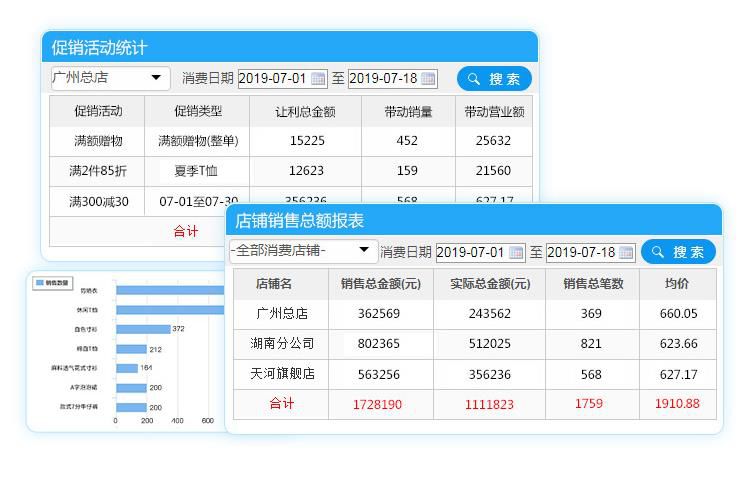Viewport: 751px width, 477px height.
Task: Click the 销售数量 legend swatch in chart
Action: (x=40, y=282)
